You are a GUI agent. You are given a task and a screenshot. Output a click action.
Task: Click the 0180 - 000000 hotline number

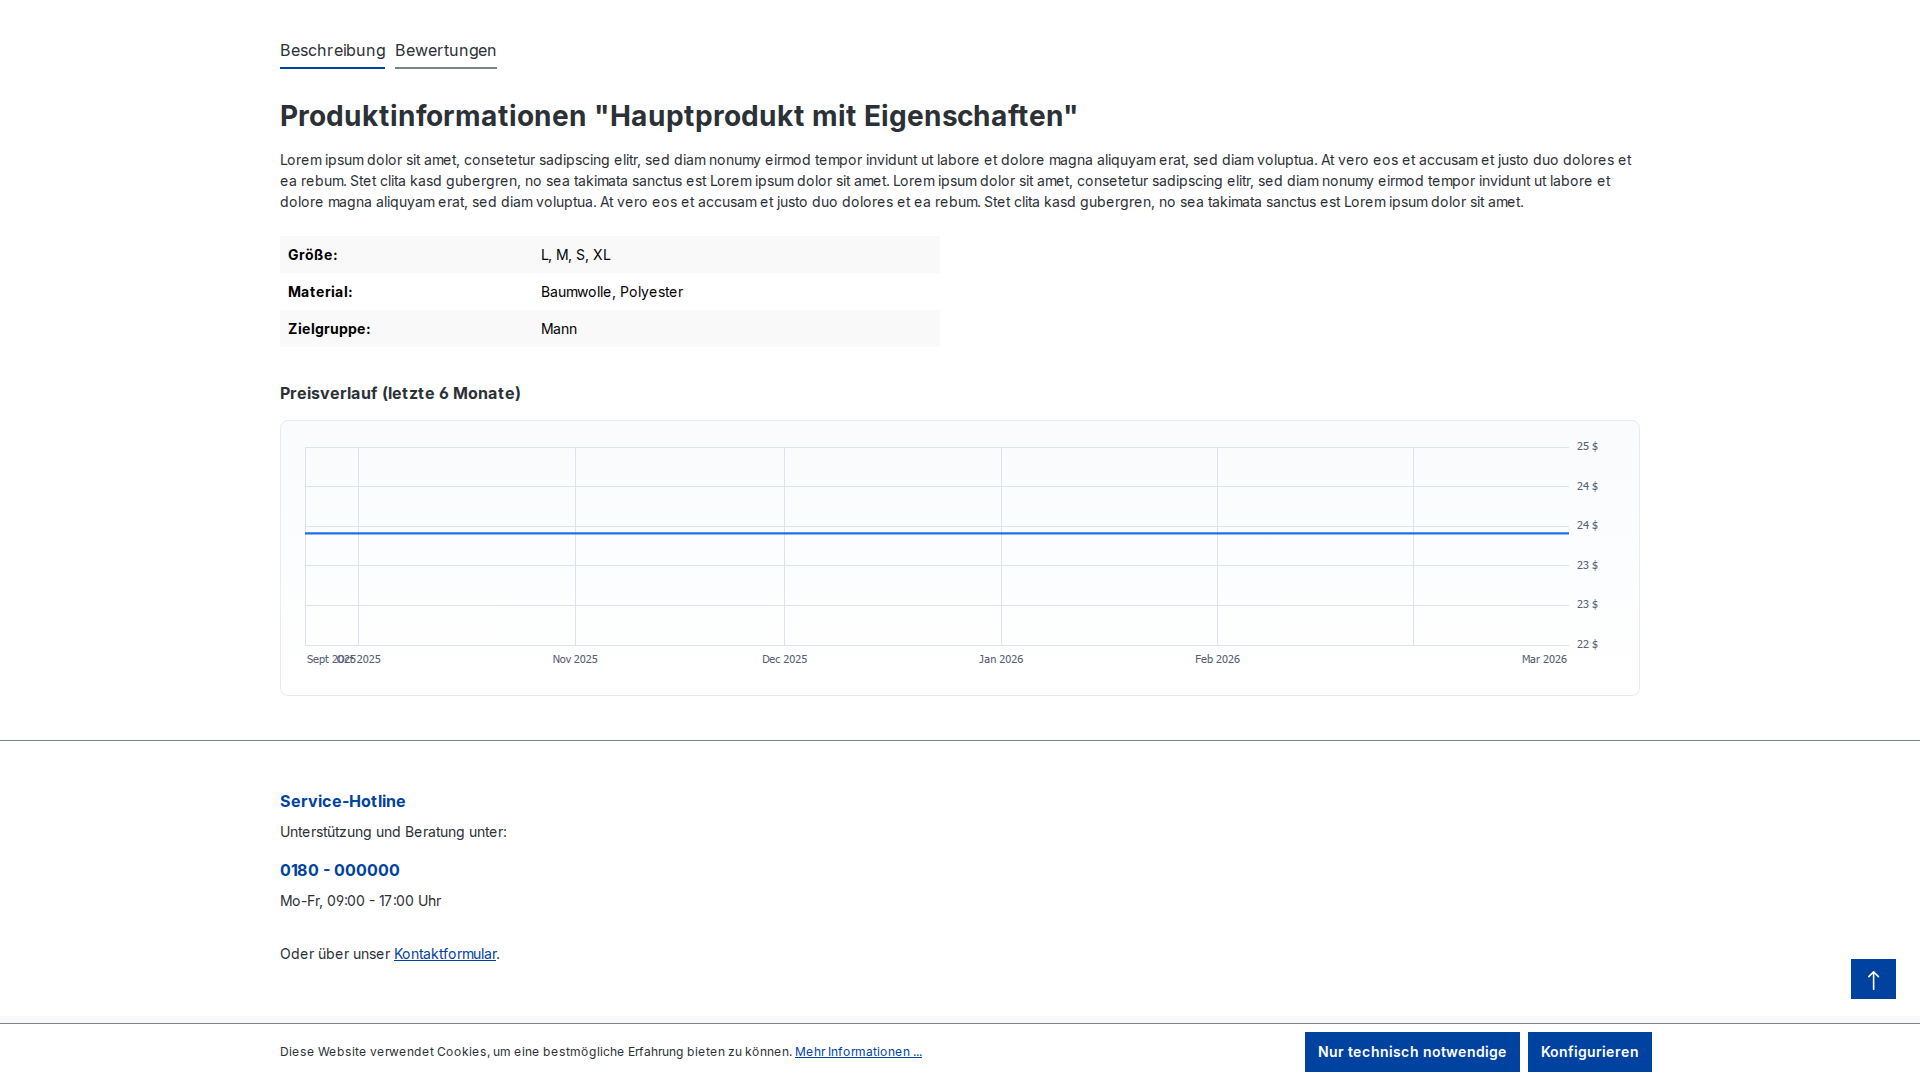click(340, 870)
